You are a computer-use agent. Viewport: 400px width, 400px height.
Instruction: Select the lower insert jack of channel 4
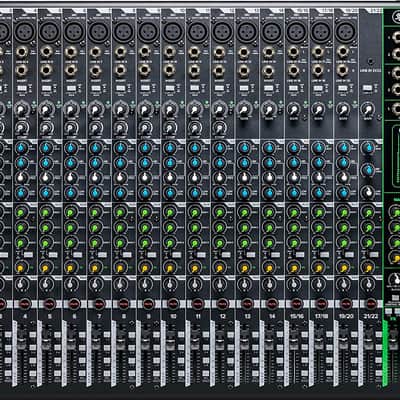22,71
